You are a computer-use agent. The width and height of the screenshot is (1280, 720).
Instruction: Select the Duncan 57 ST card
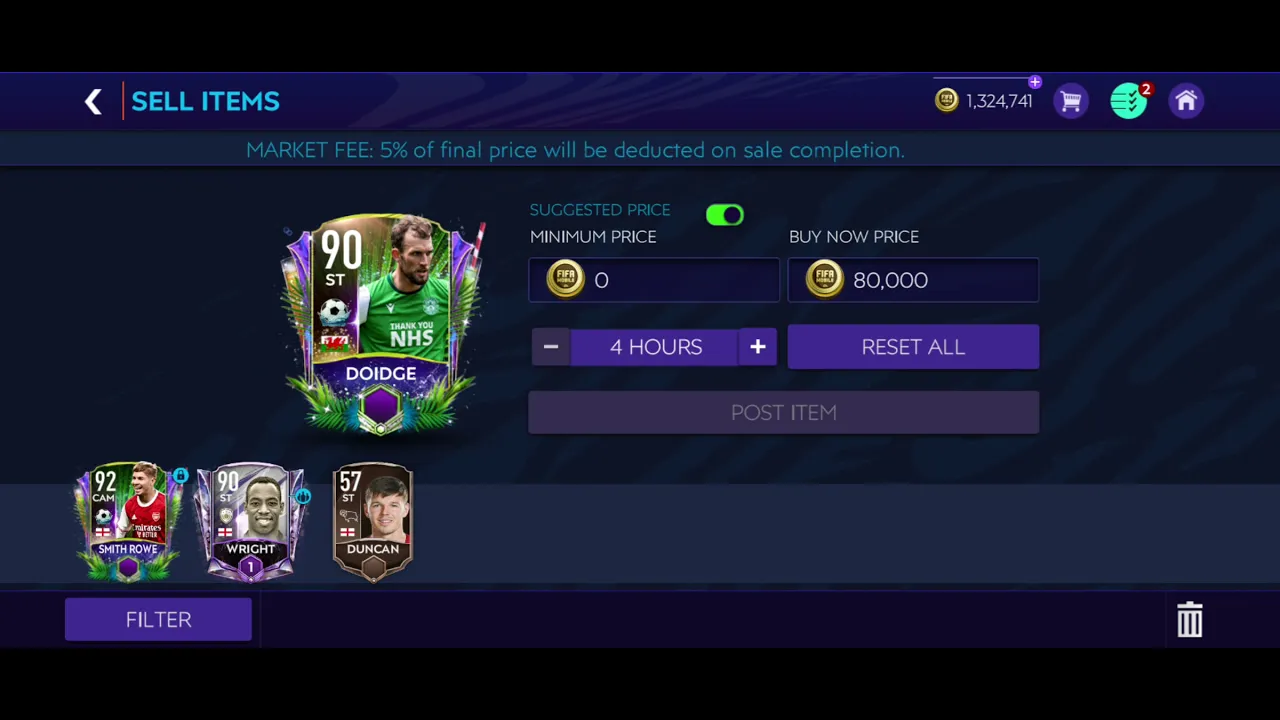tap(372, 521)
